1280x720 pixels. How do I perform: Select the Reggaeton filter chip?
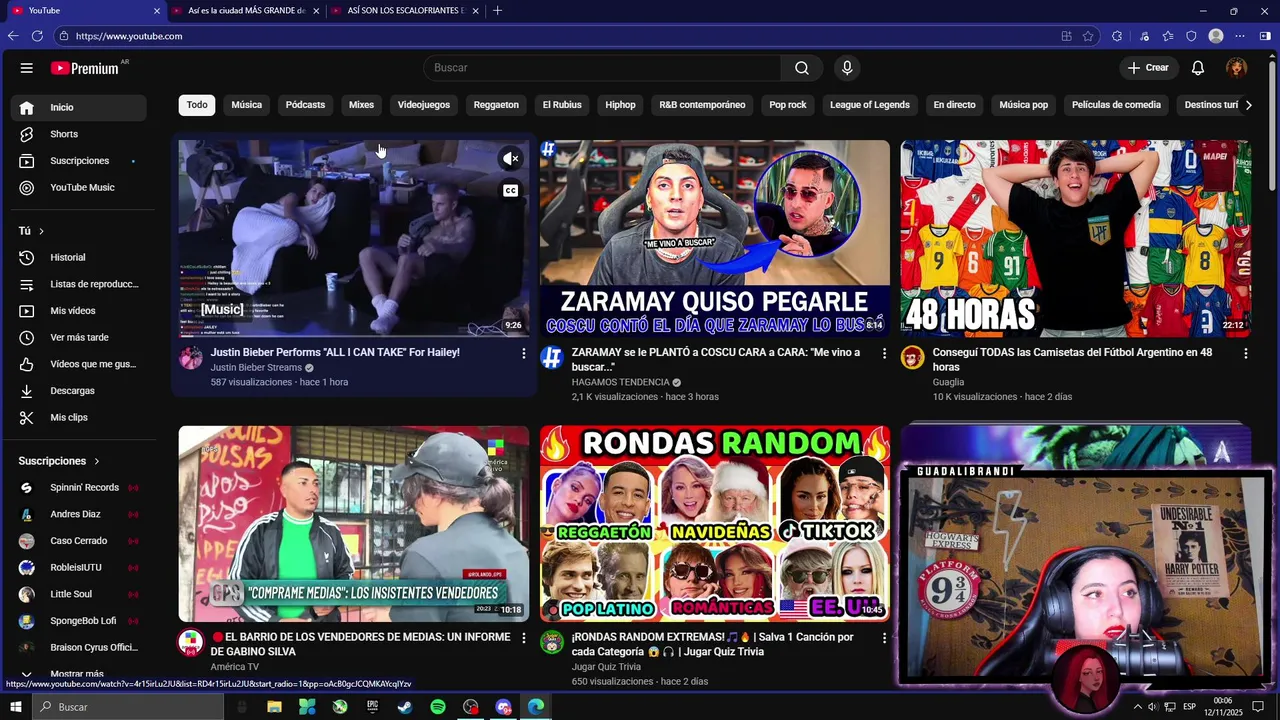[x=496, y=105]
